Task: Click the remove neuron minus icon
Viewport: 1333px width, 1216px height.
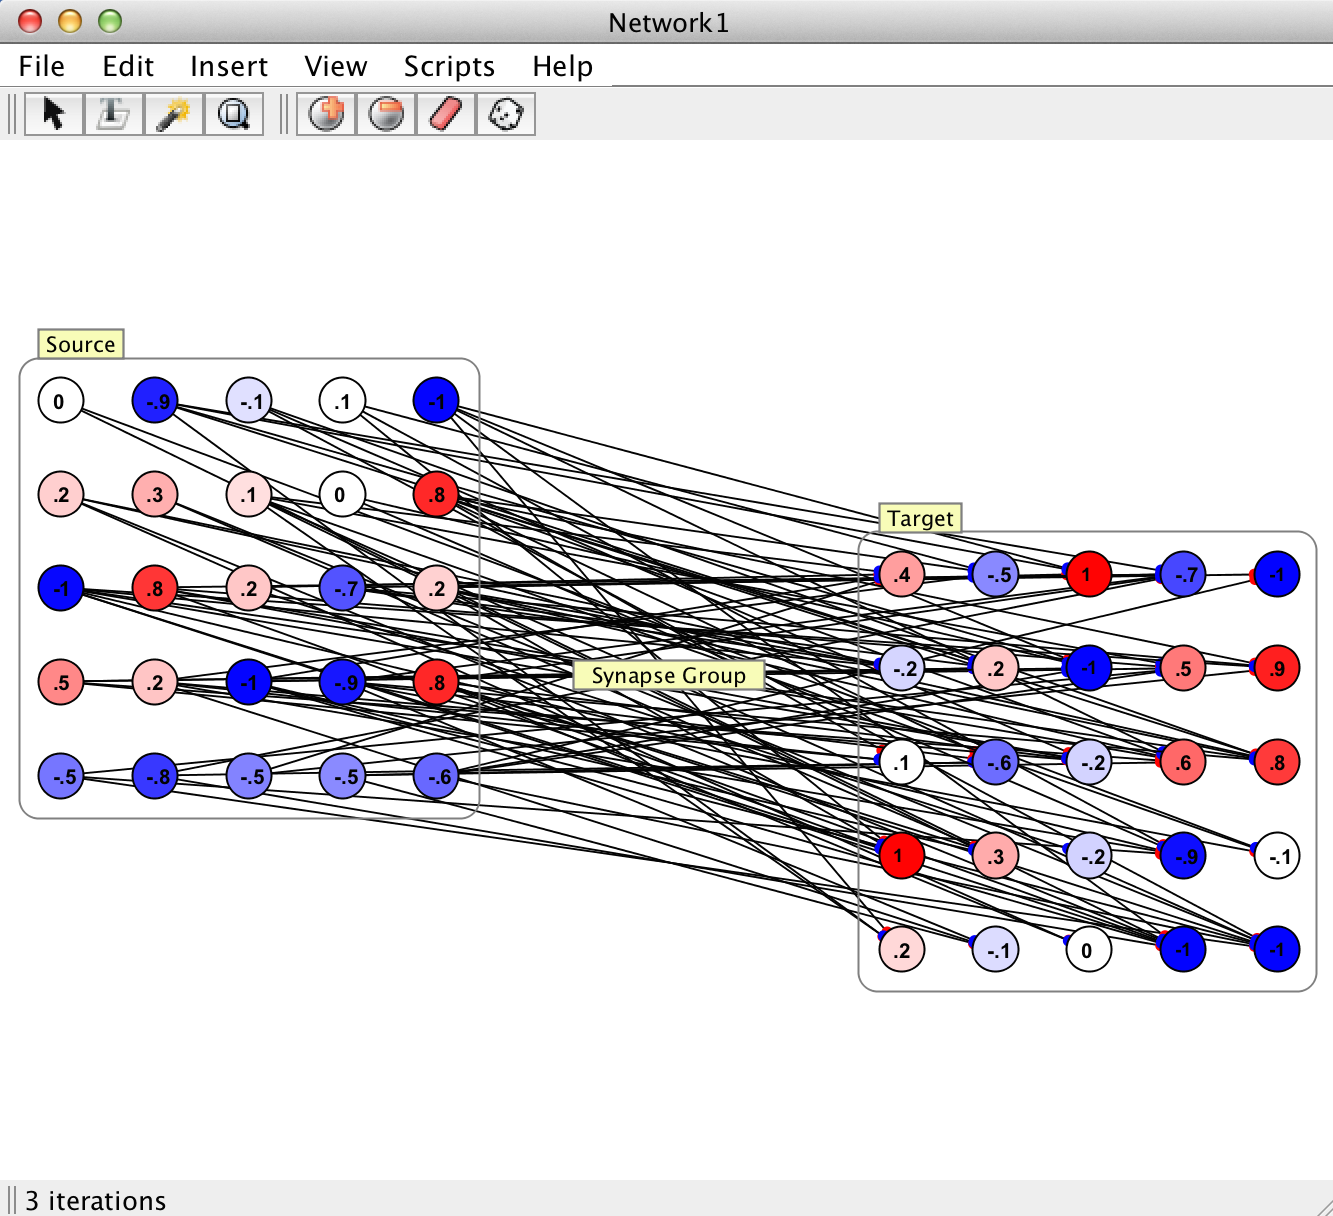Action: point(386,114)
